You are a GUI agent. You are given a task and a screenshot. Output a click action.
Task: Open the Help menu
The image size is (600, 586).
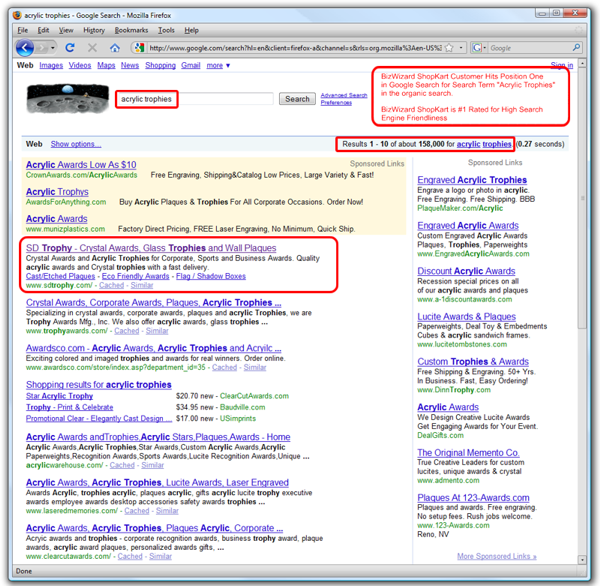[191, 30]
